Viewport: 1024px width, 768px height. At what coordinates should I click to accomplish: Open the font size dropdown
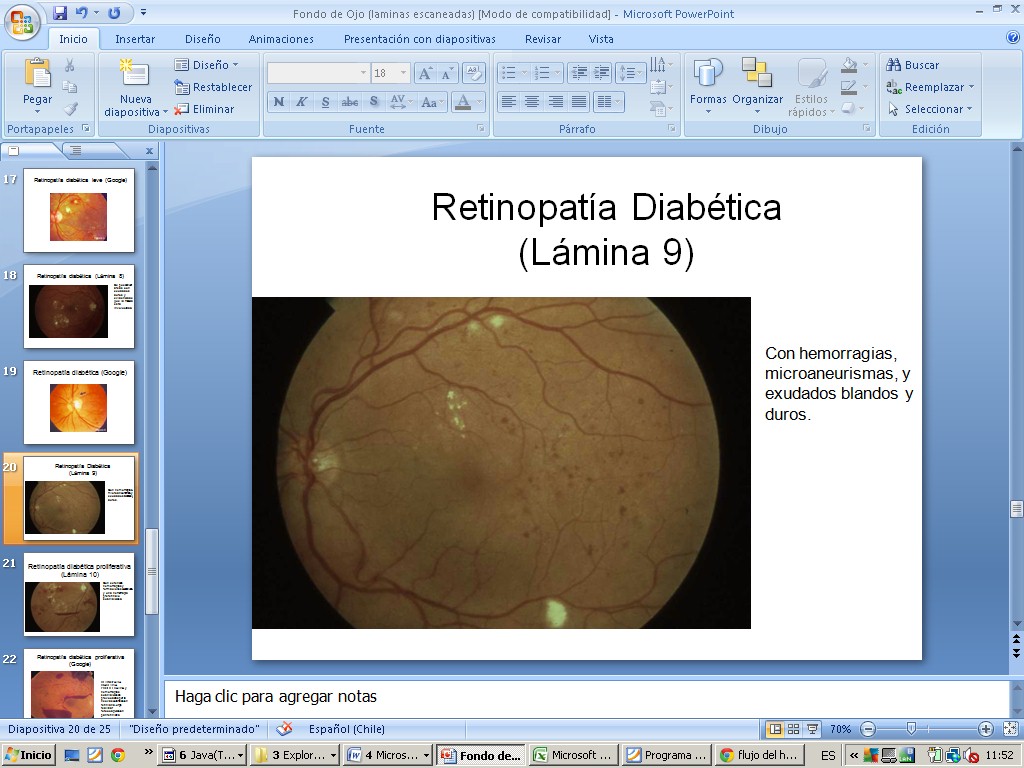pyautogui.click(x=403, y=73)
